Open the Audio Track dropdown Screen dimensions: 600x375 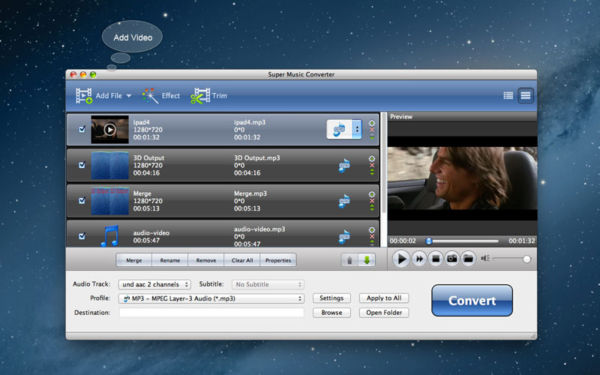point(155,284)
